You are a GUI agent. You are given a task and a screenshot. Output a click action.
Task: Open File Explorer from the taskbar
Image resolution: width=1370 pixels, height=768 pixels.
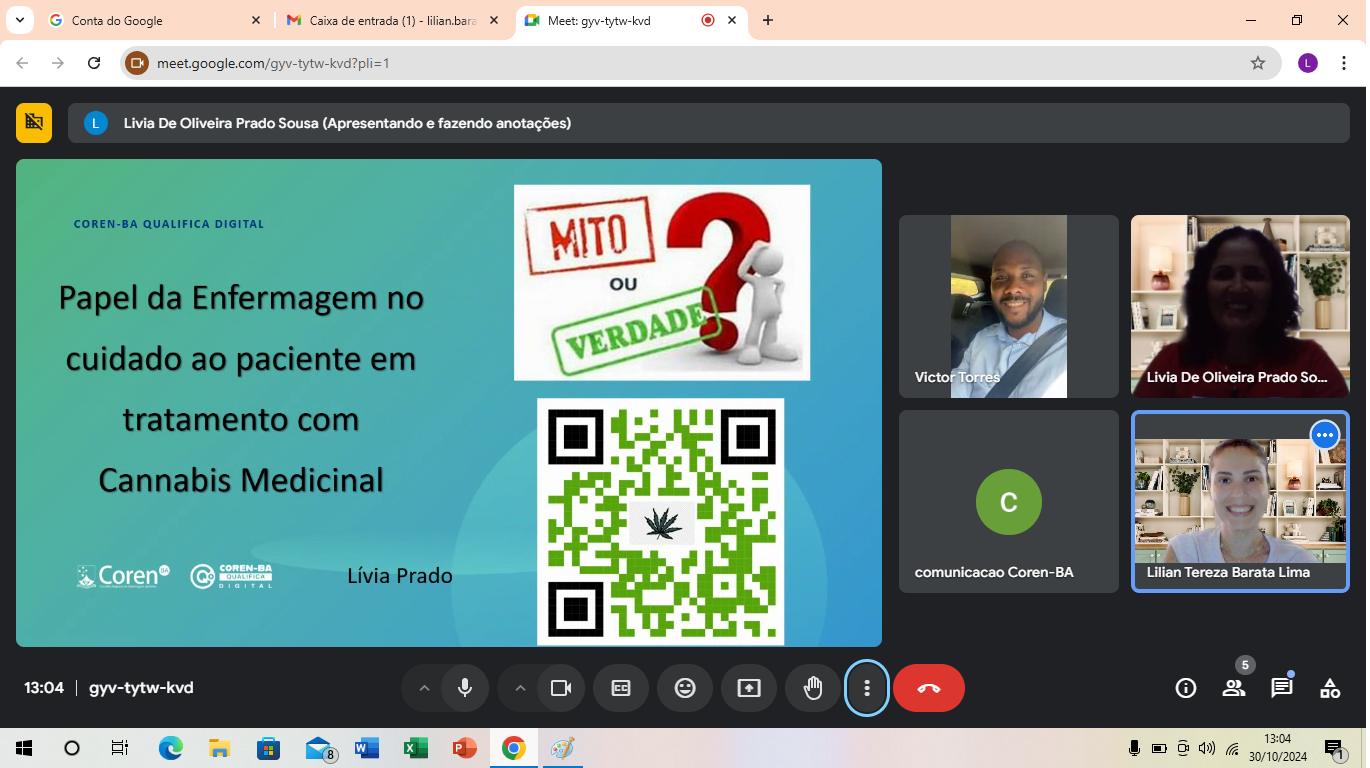(x=219, y=748)
